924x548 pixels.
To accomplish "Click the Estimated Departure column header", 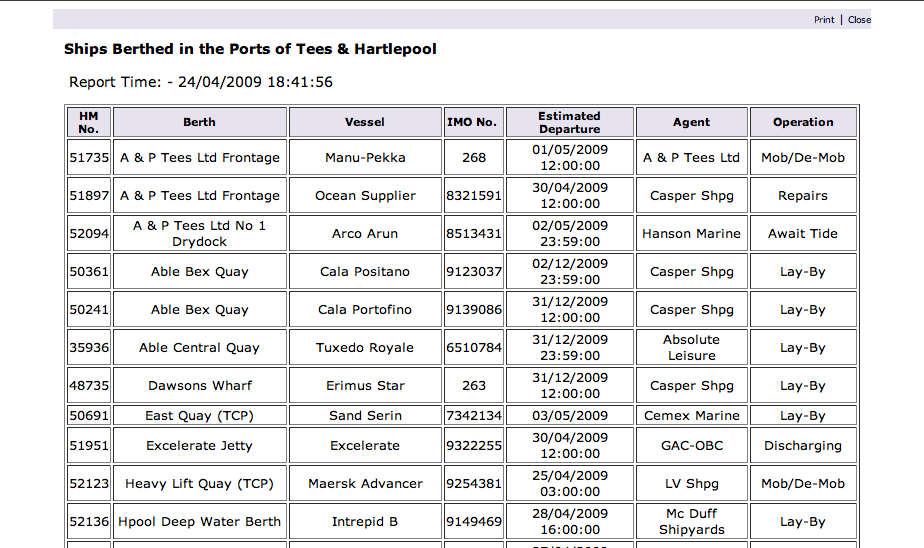I will click(x=569, y=122).
